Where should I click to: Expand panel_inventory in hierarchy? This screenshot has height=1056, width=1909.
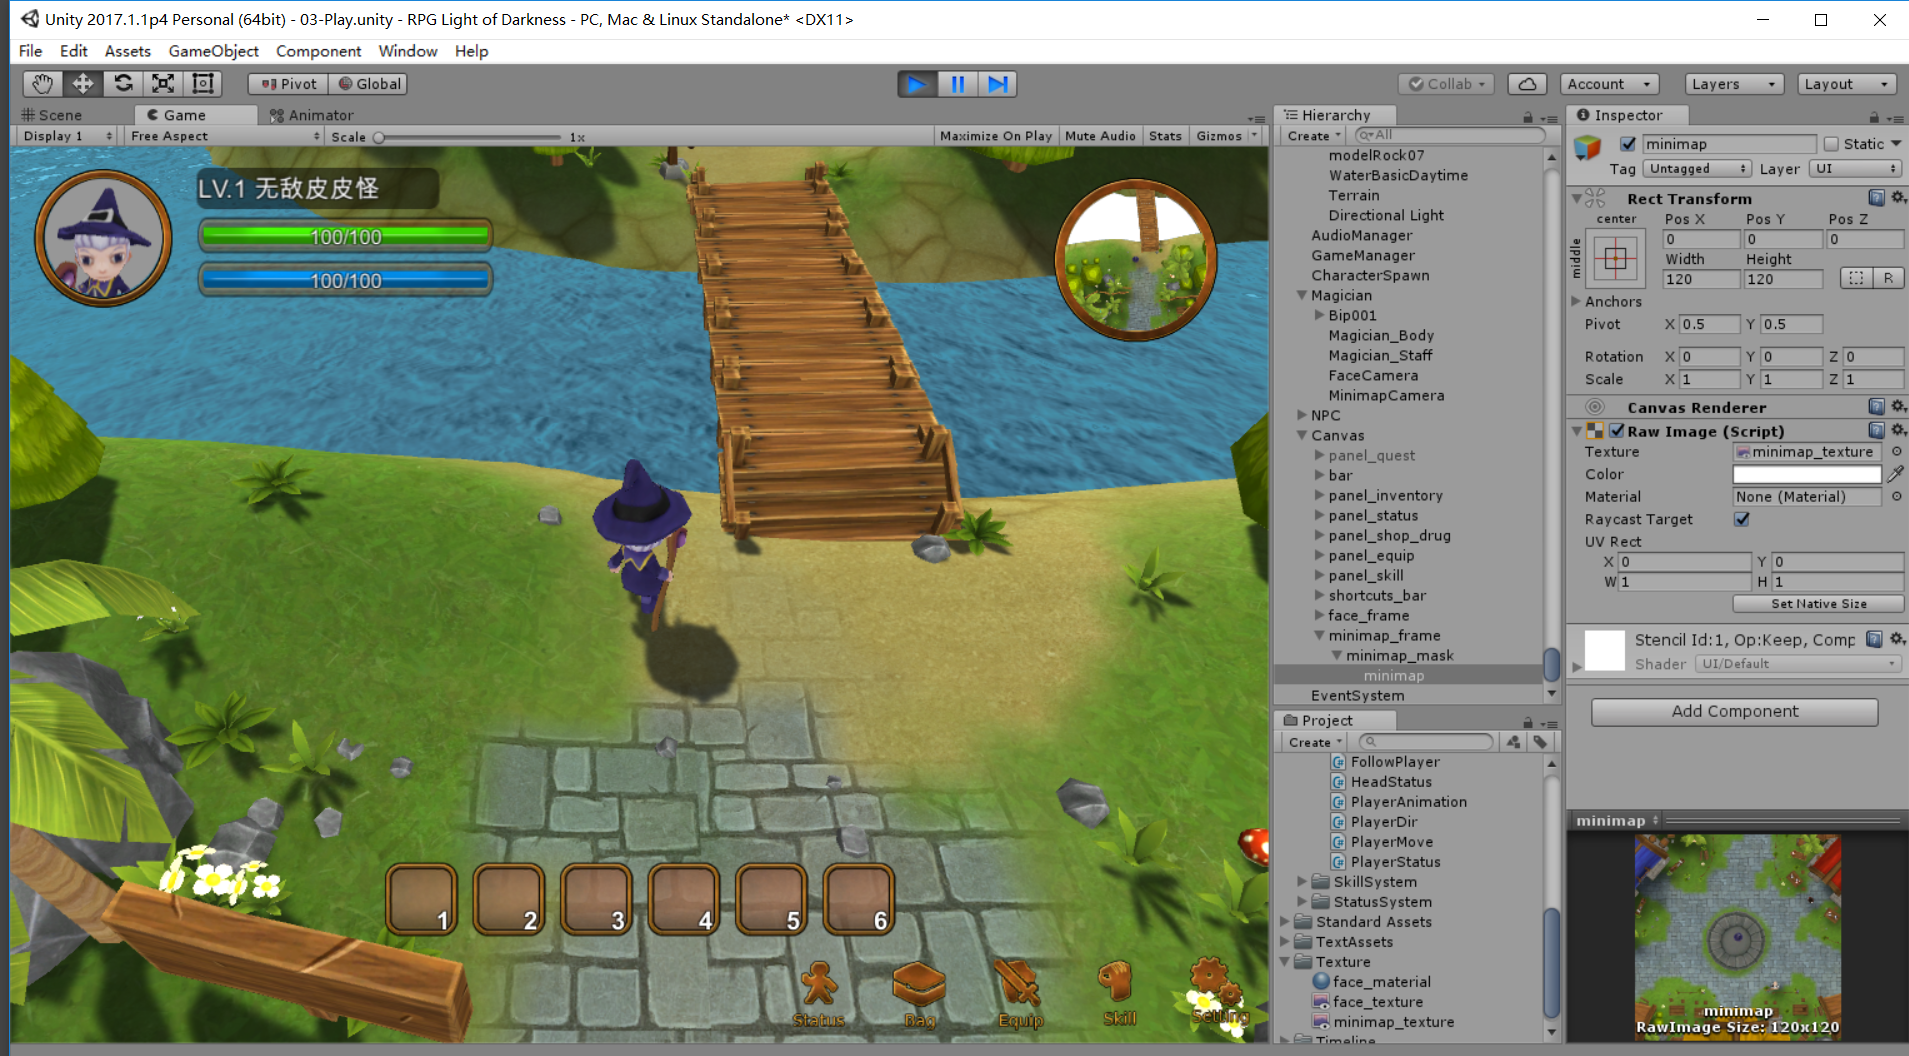(x=1319, y=495)
